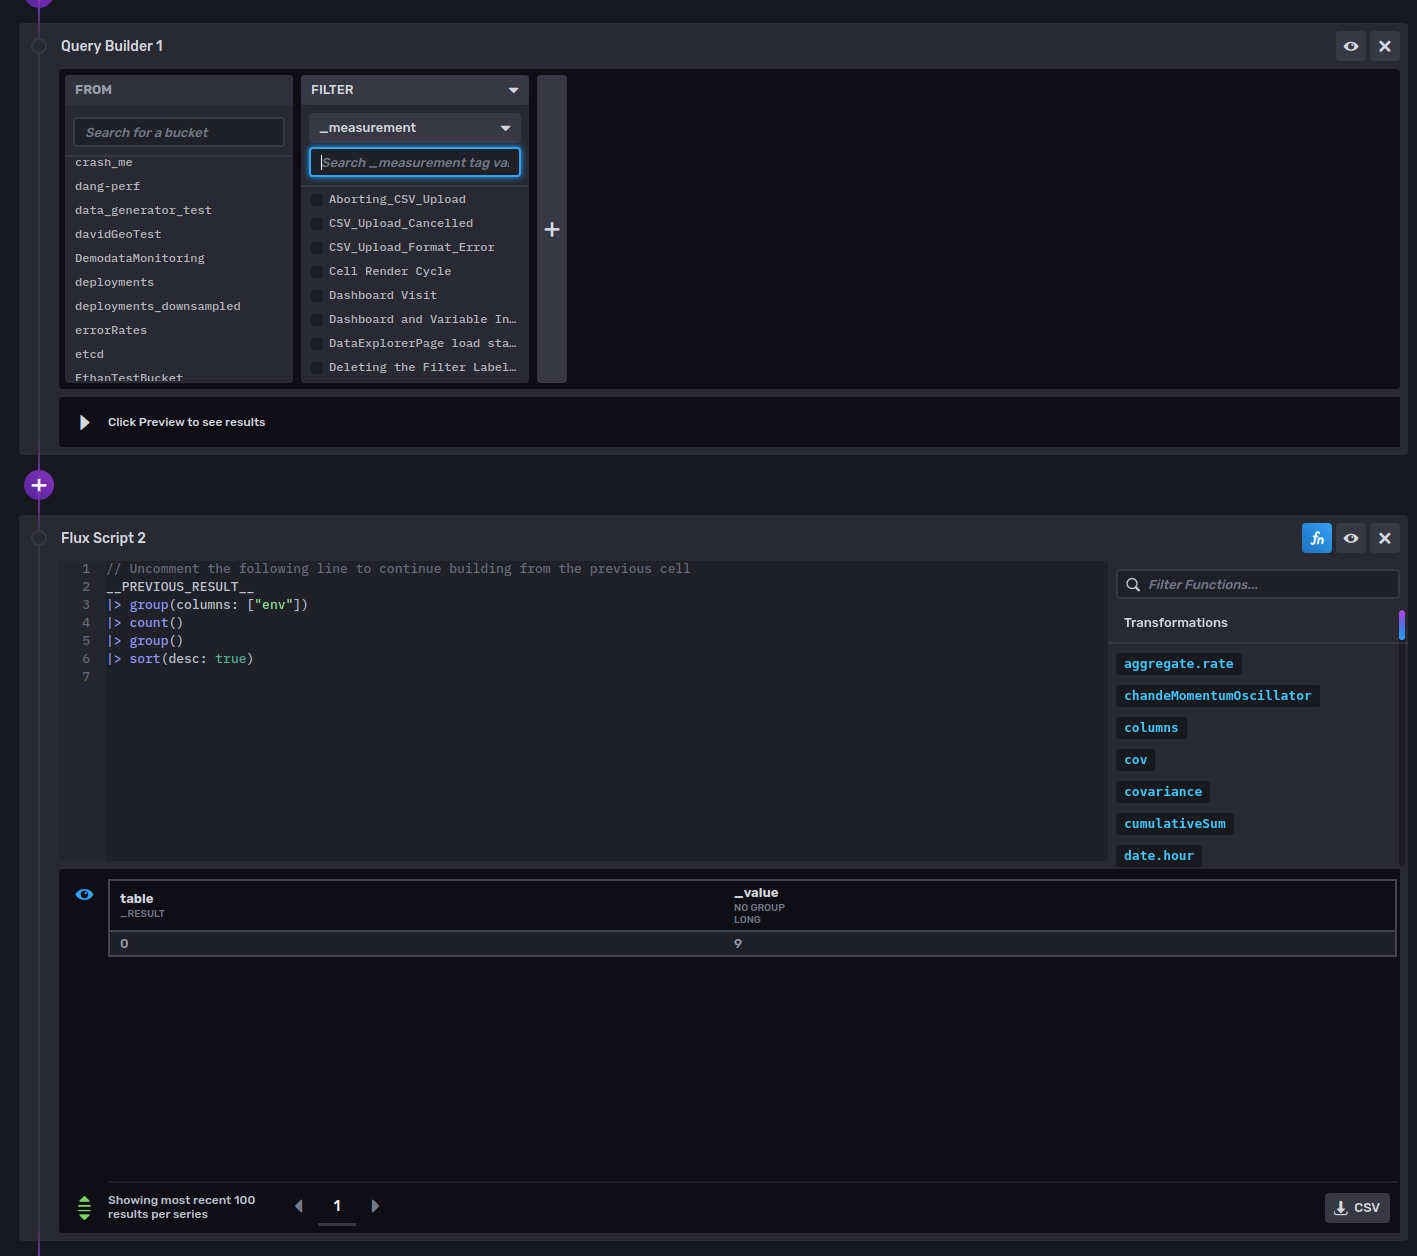
Task: Insert the covariance function
Action: point(1162,791)
